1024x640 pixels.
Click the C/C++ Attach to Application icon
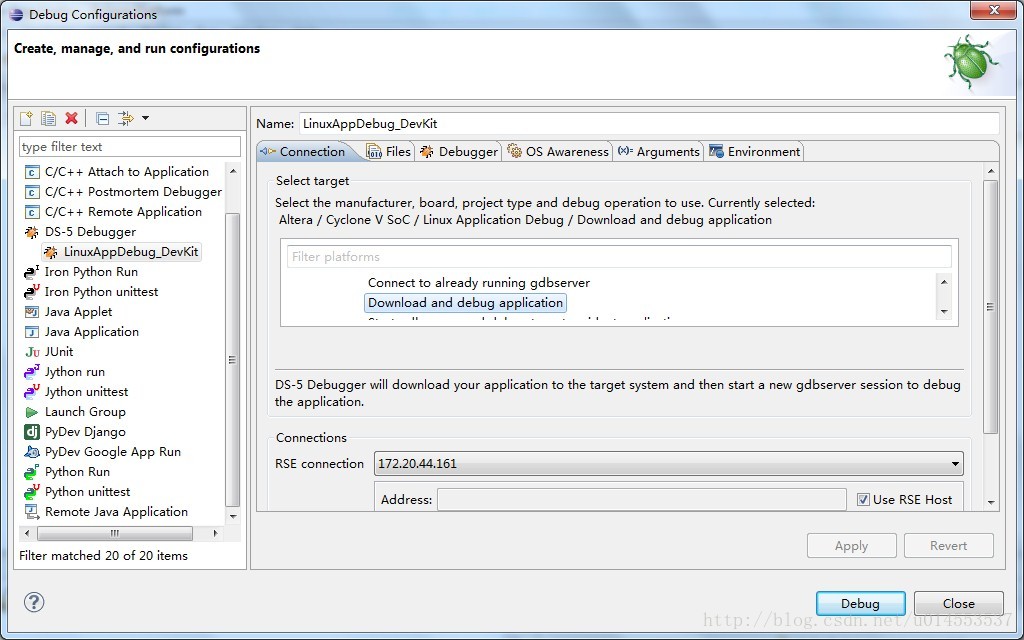pos(31,172)
